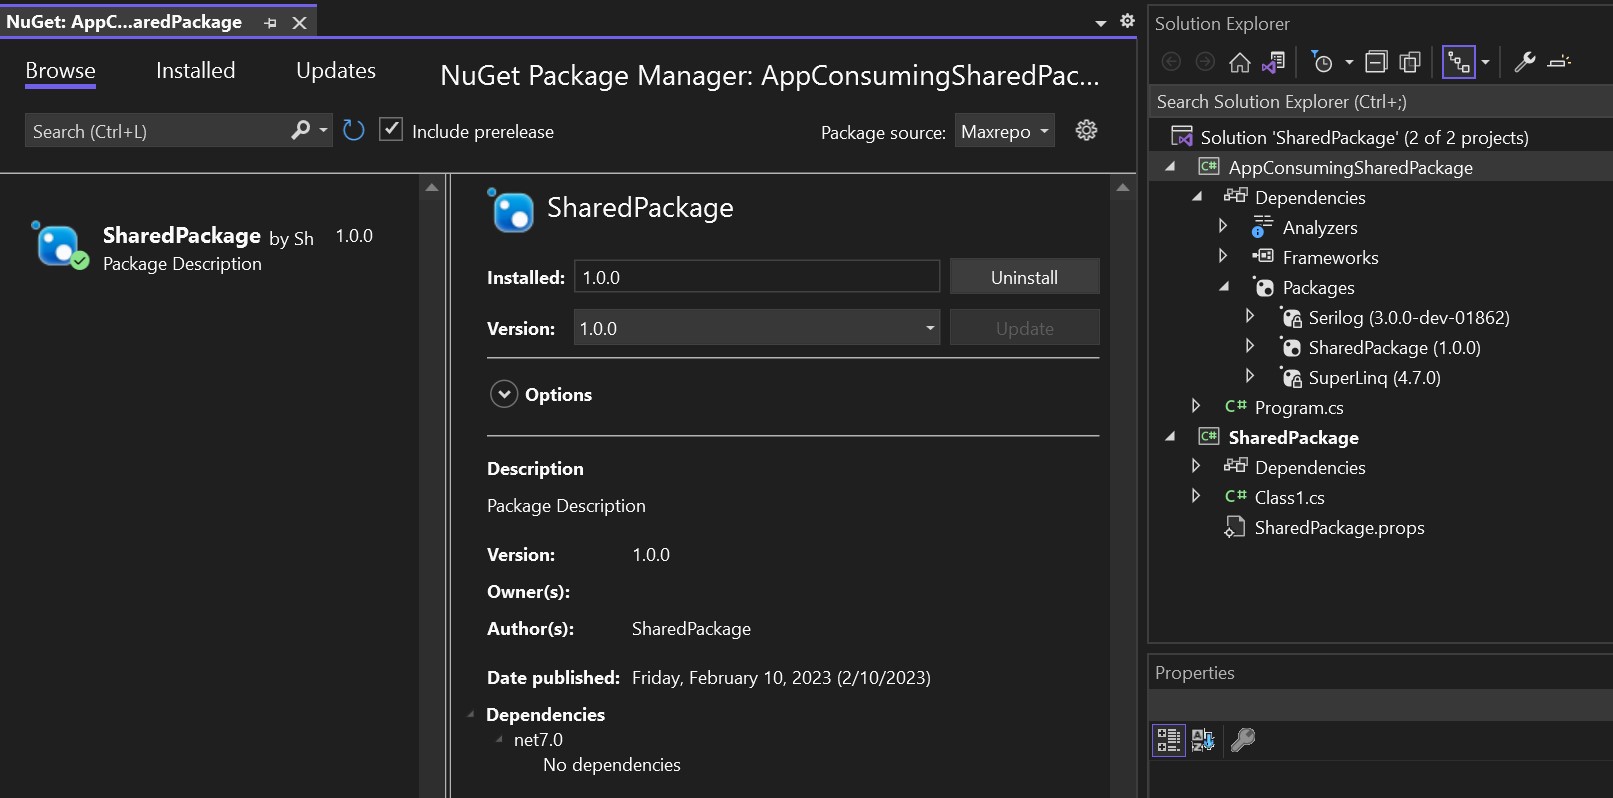Open dropdown arrow next to sync icon

pos(1485,62)
